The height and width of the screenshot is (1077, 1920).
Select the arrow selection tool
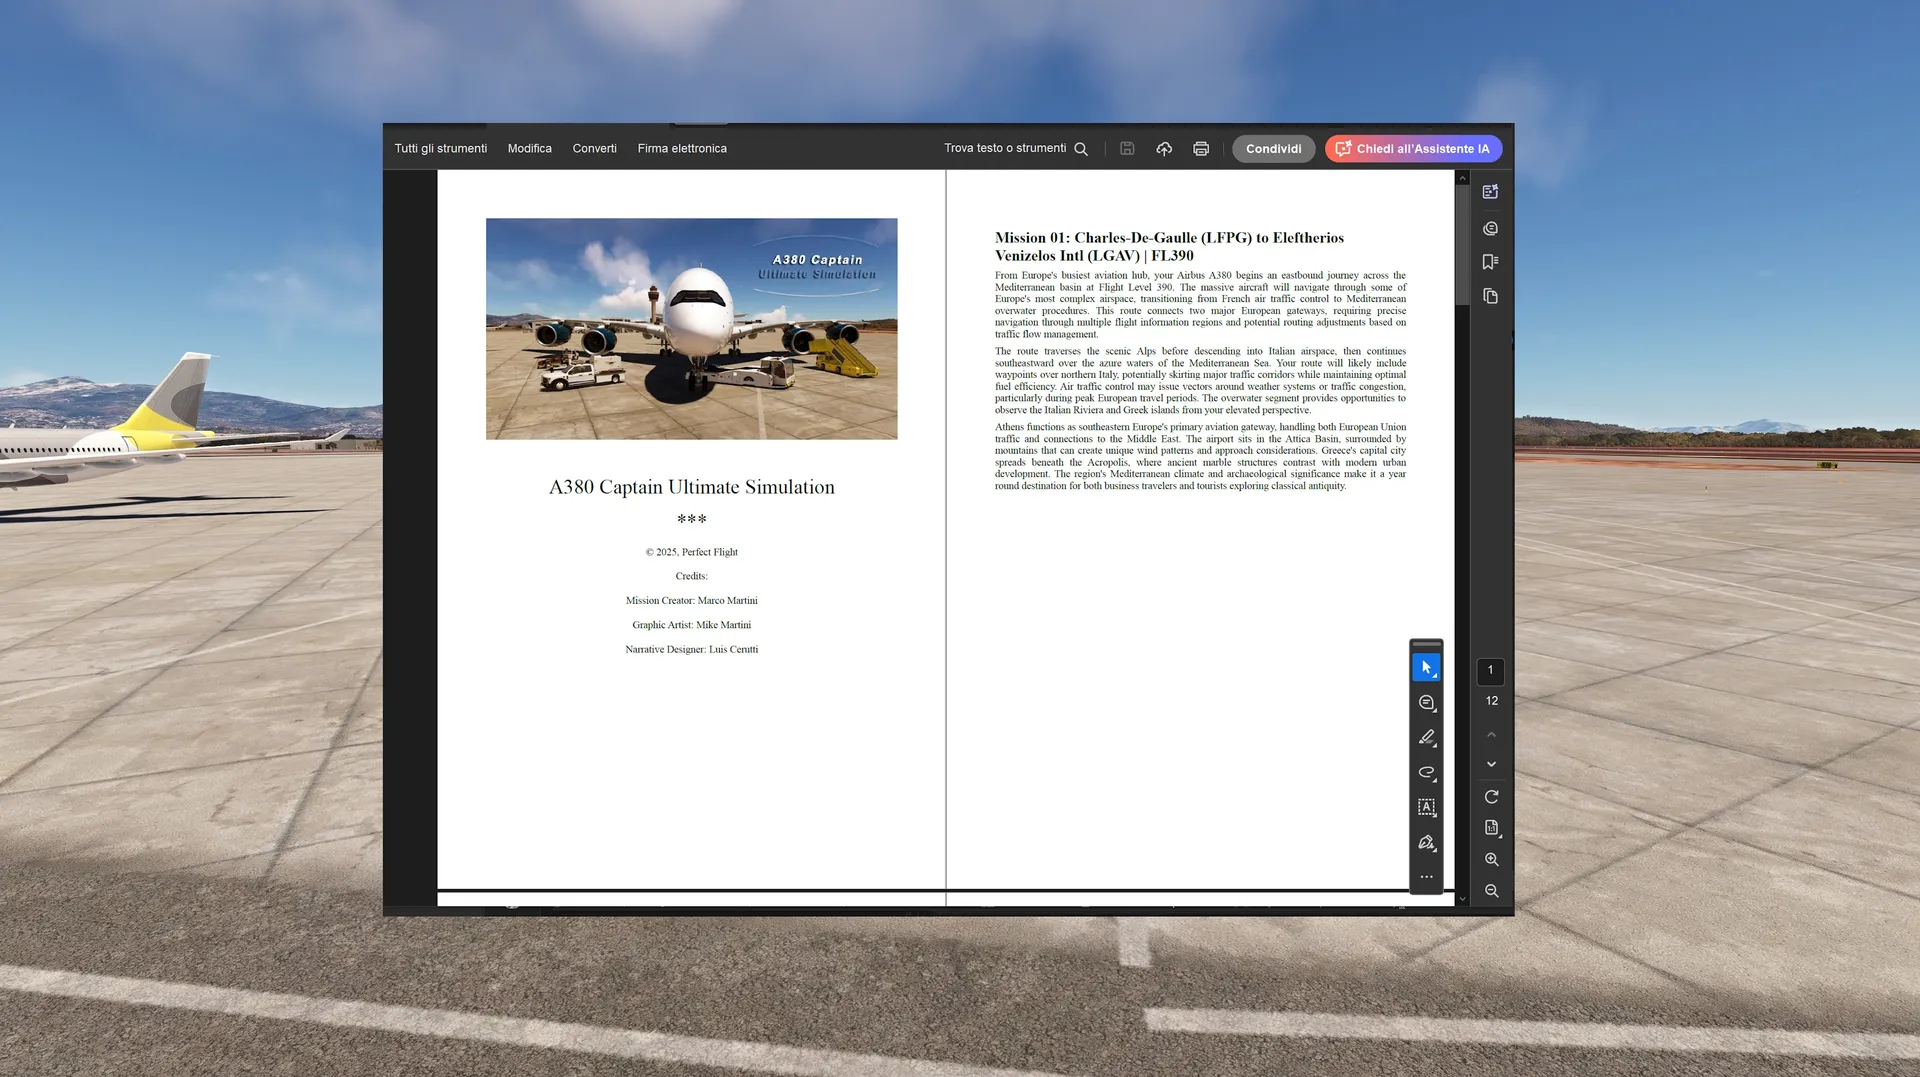click(1426, 667)
